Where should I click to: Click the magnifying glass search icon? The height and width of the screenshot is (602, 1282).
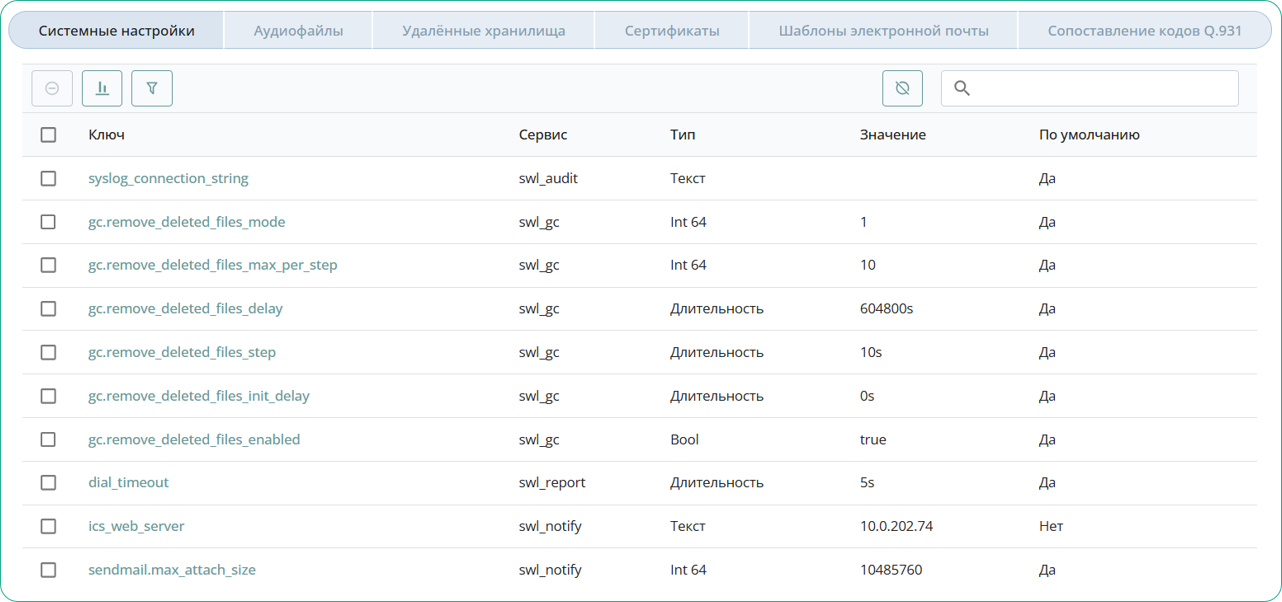(x=962, y=88)
